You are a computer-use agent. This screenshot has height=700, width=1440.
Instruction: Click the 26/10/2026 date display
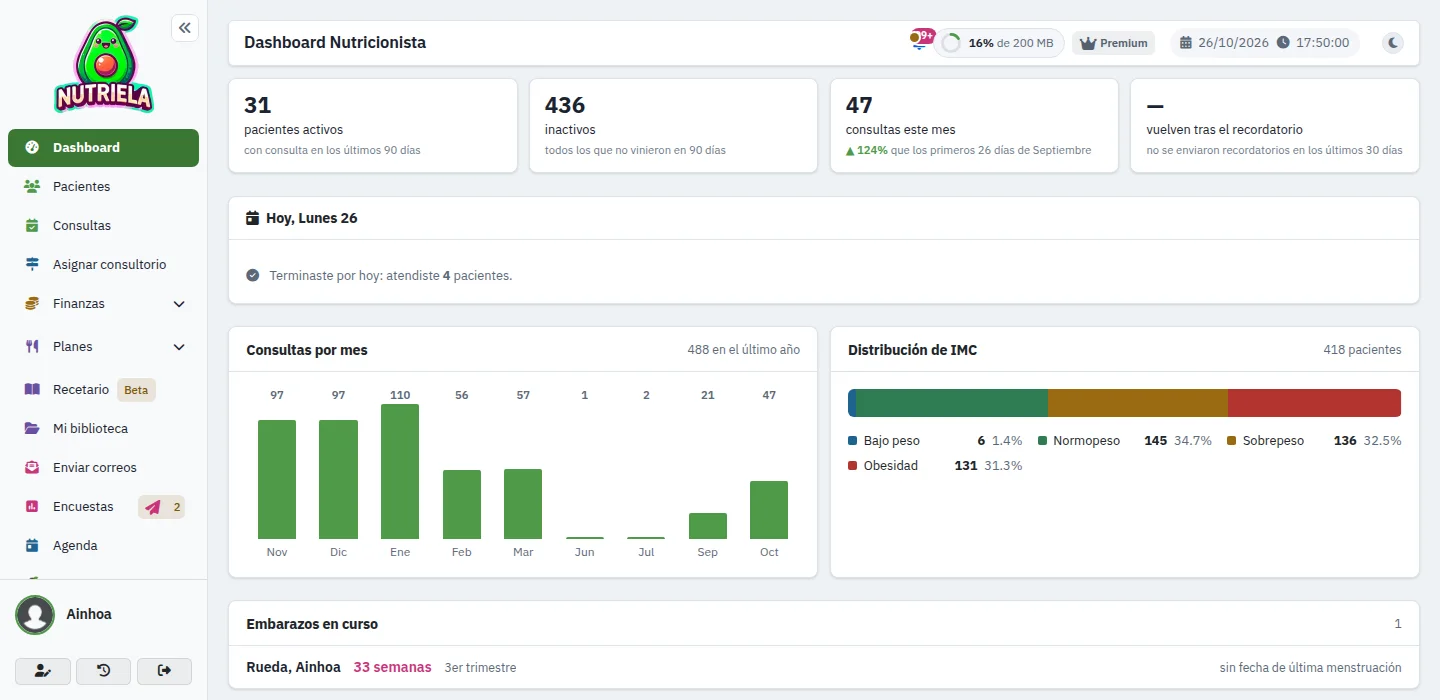click(x=1224, y=43)
